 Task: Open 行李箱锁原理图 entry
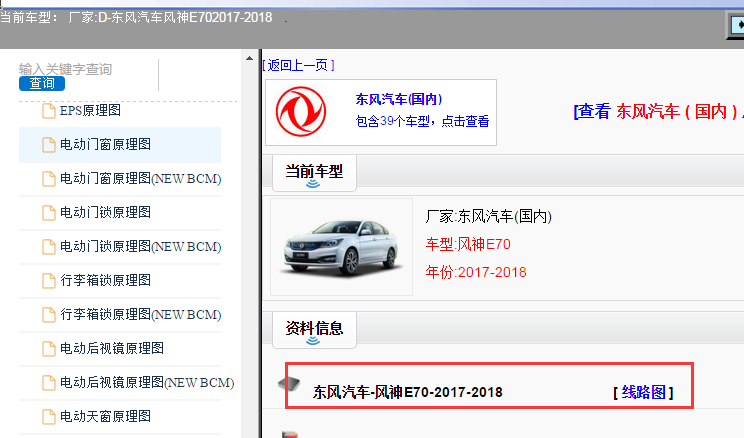(105, 280)
